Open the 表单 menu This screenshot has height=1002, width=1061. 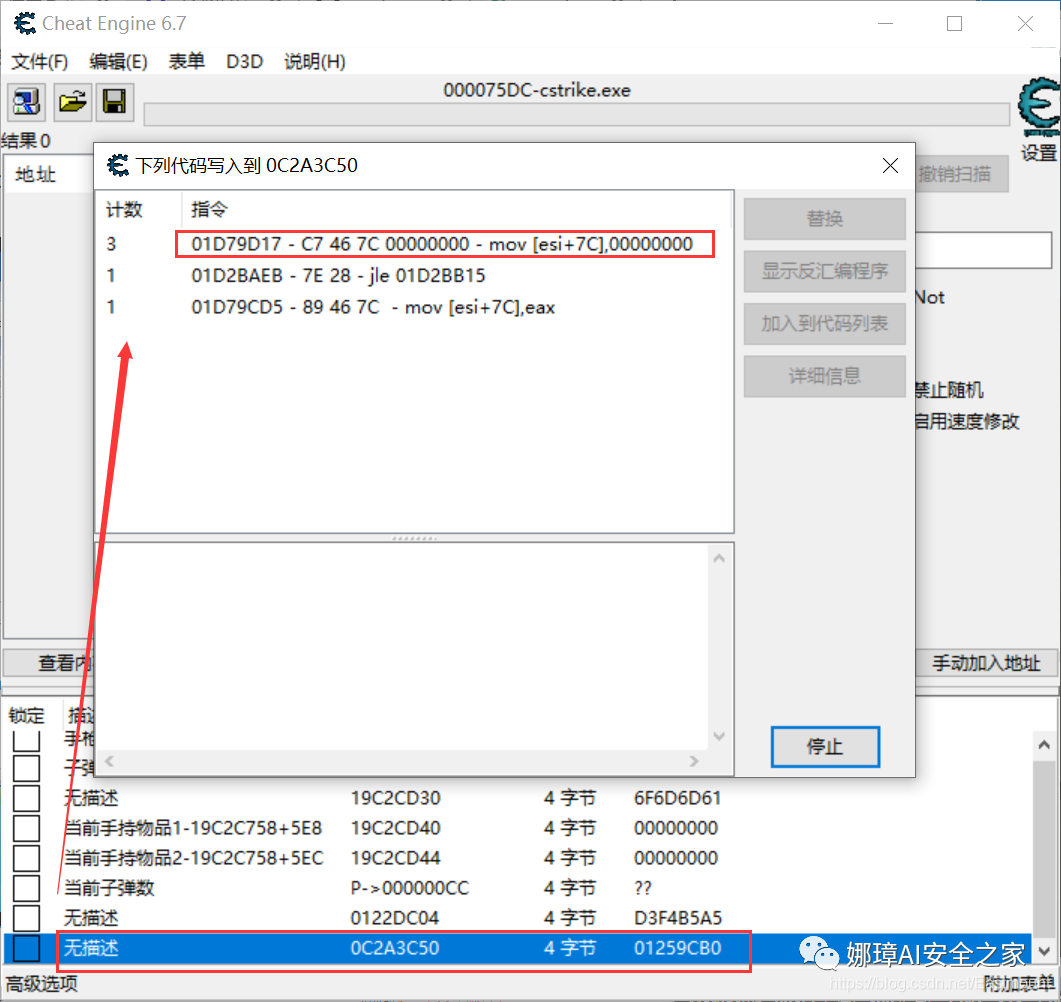[187, 62]
